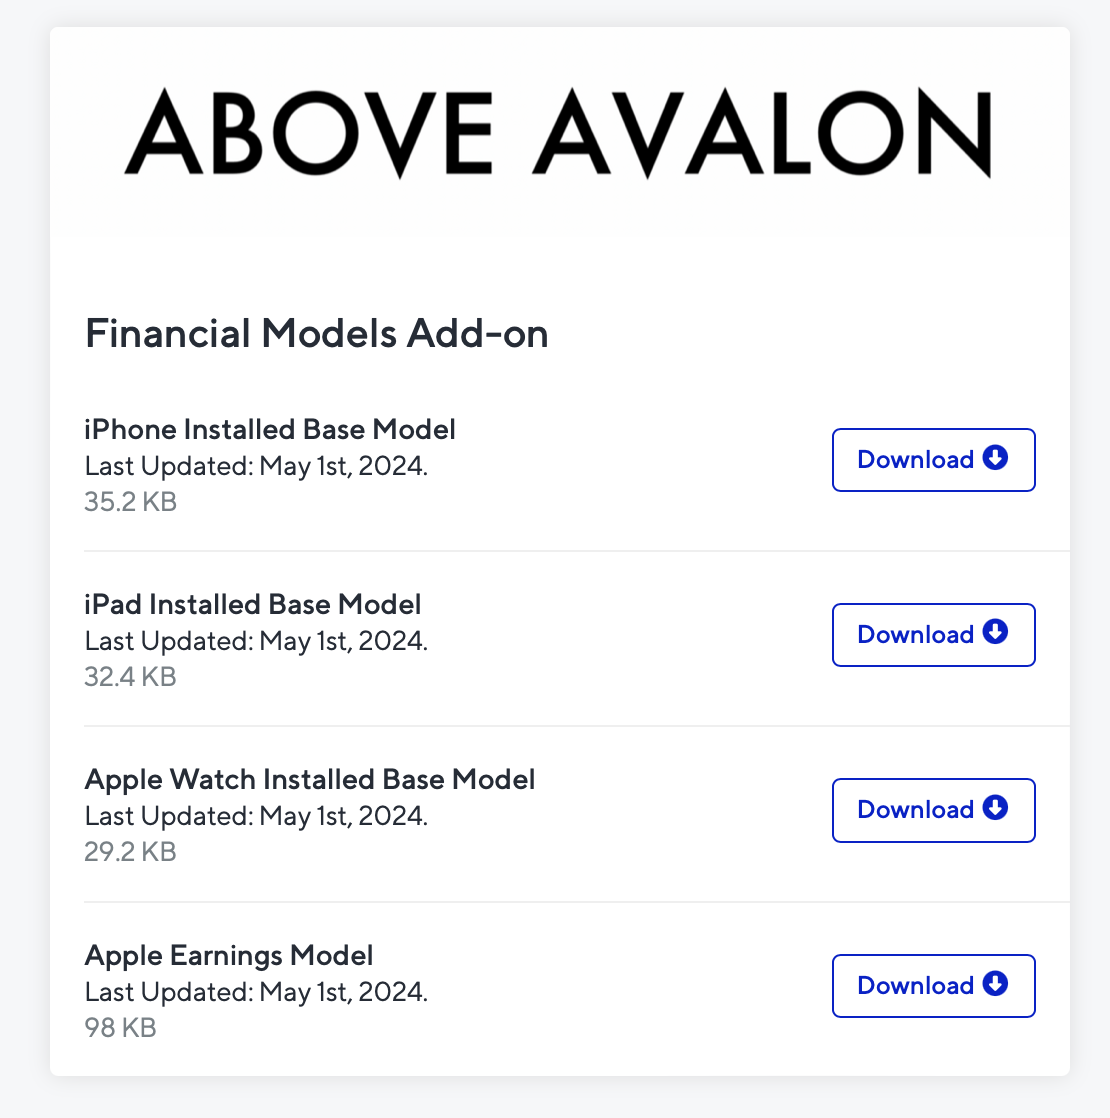Click the 98 KB file size text
This screenshot has height=1118, width=1110.
pos(120,1027)
